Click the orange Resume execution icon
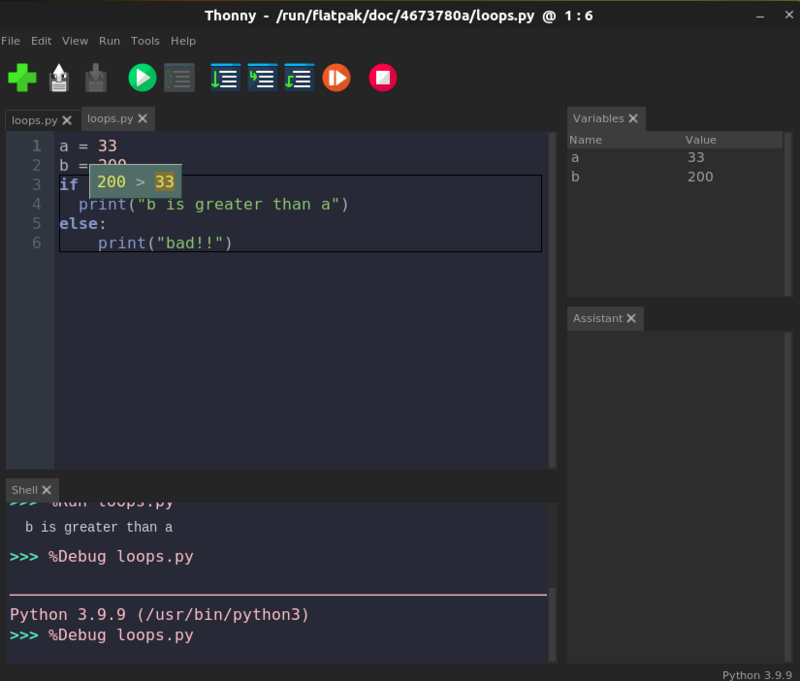The image size is (800, 681). 336,77
